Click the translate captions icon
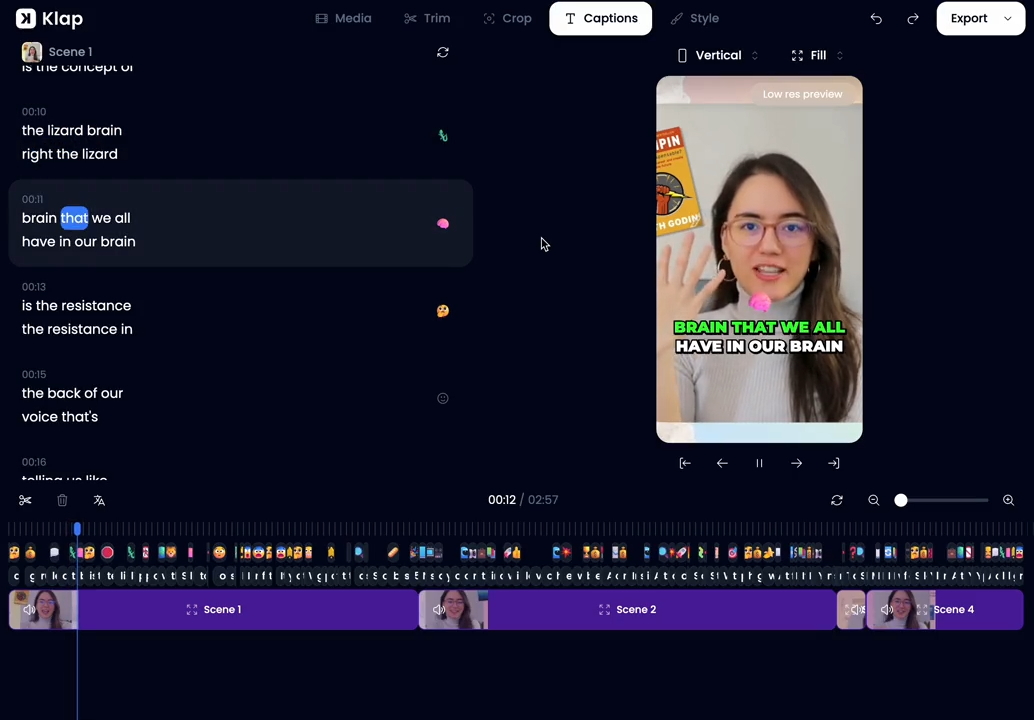The width and height of the screenshot is (1034, 720). (99, 500)
